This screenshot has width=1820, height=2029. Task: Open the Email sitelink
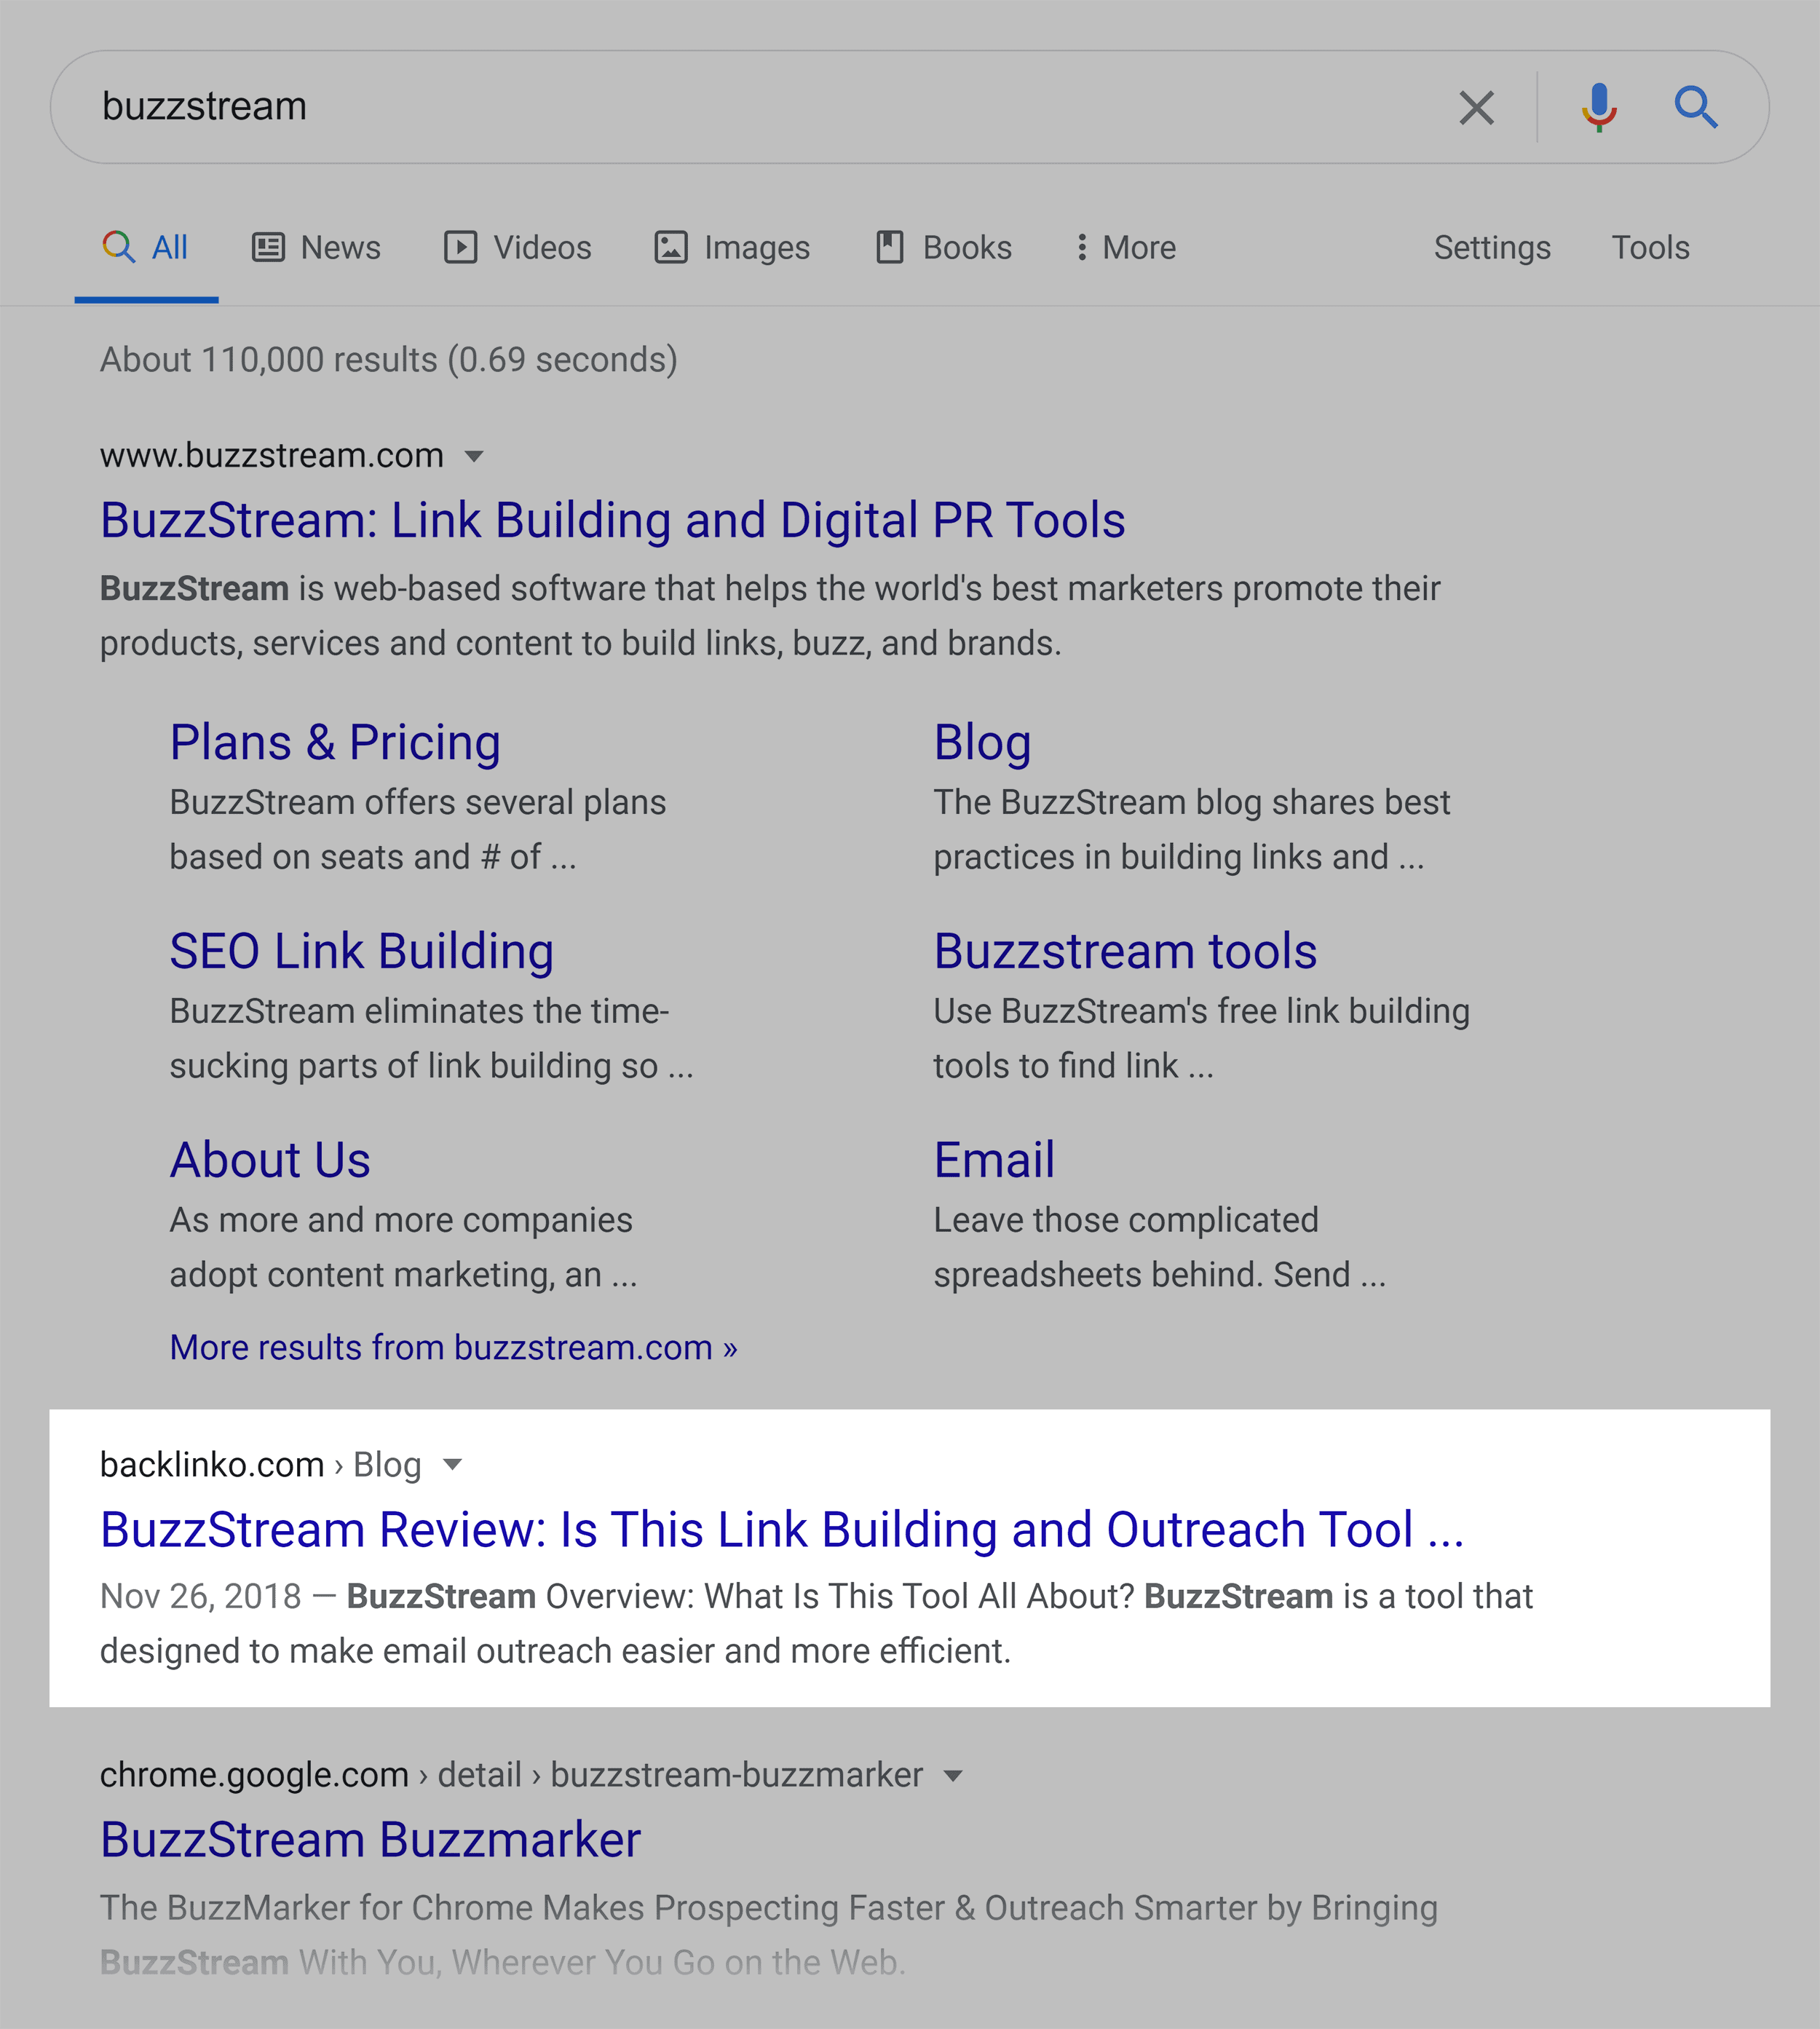[994, 1161]
